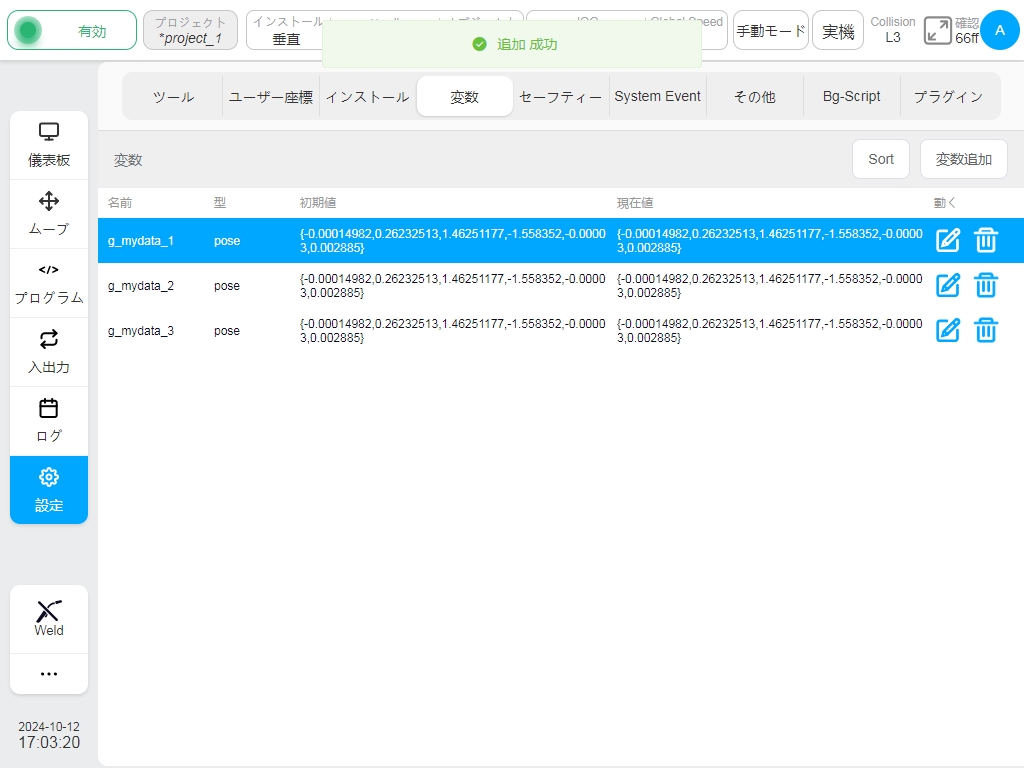Click the pose type of g_mydata_2
This screenshot has width=1024, height=768.
coord(227,286)
